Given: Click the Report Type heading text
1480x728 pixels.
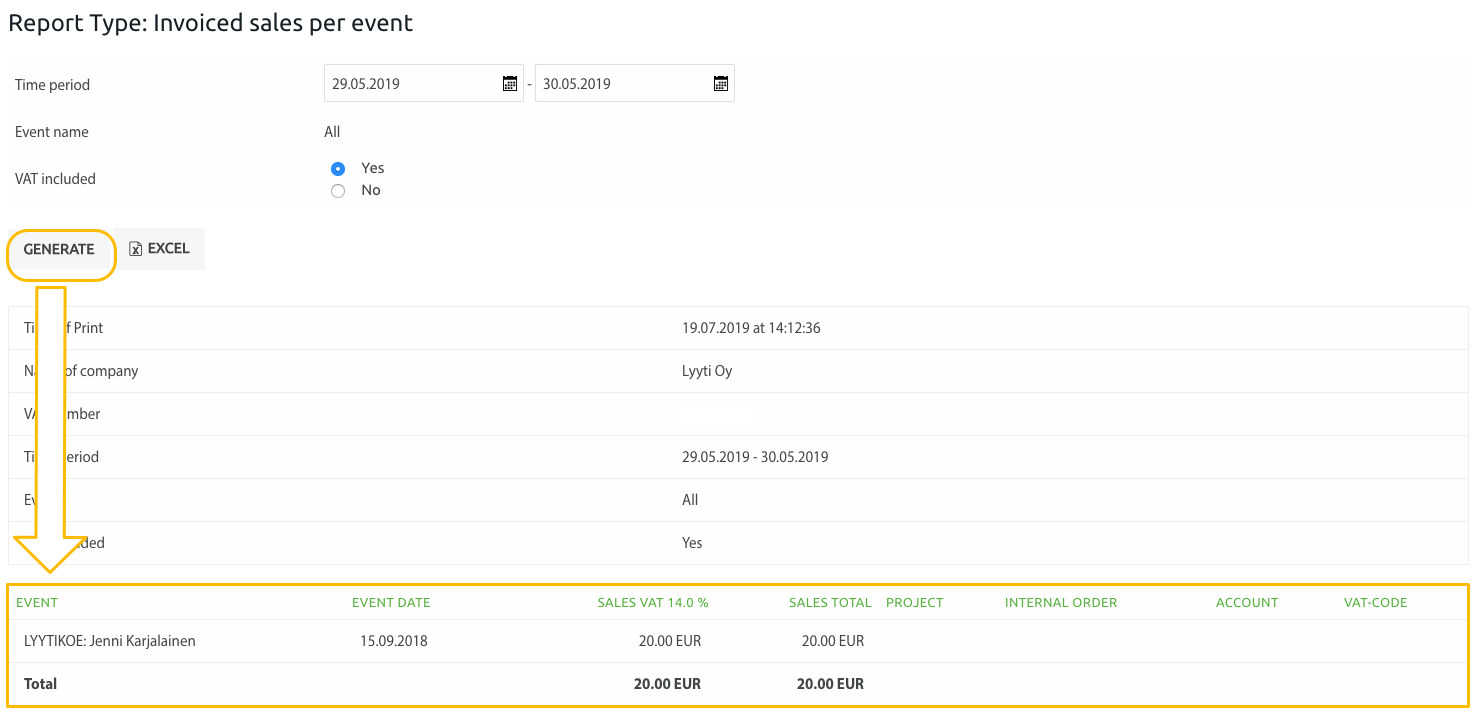Looking at the screenshot, I should [x=211, y=23].
